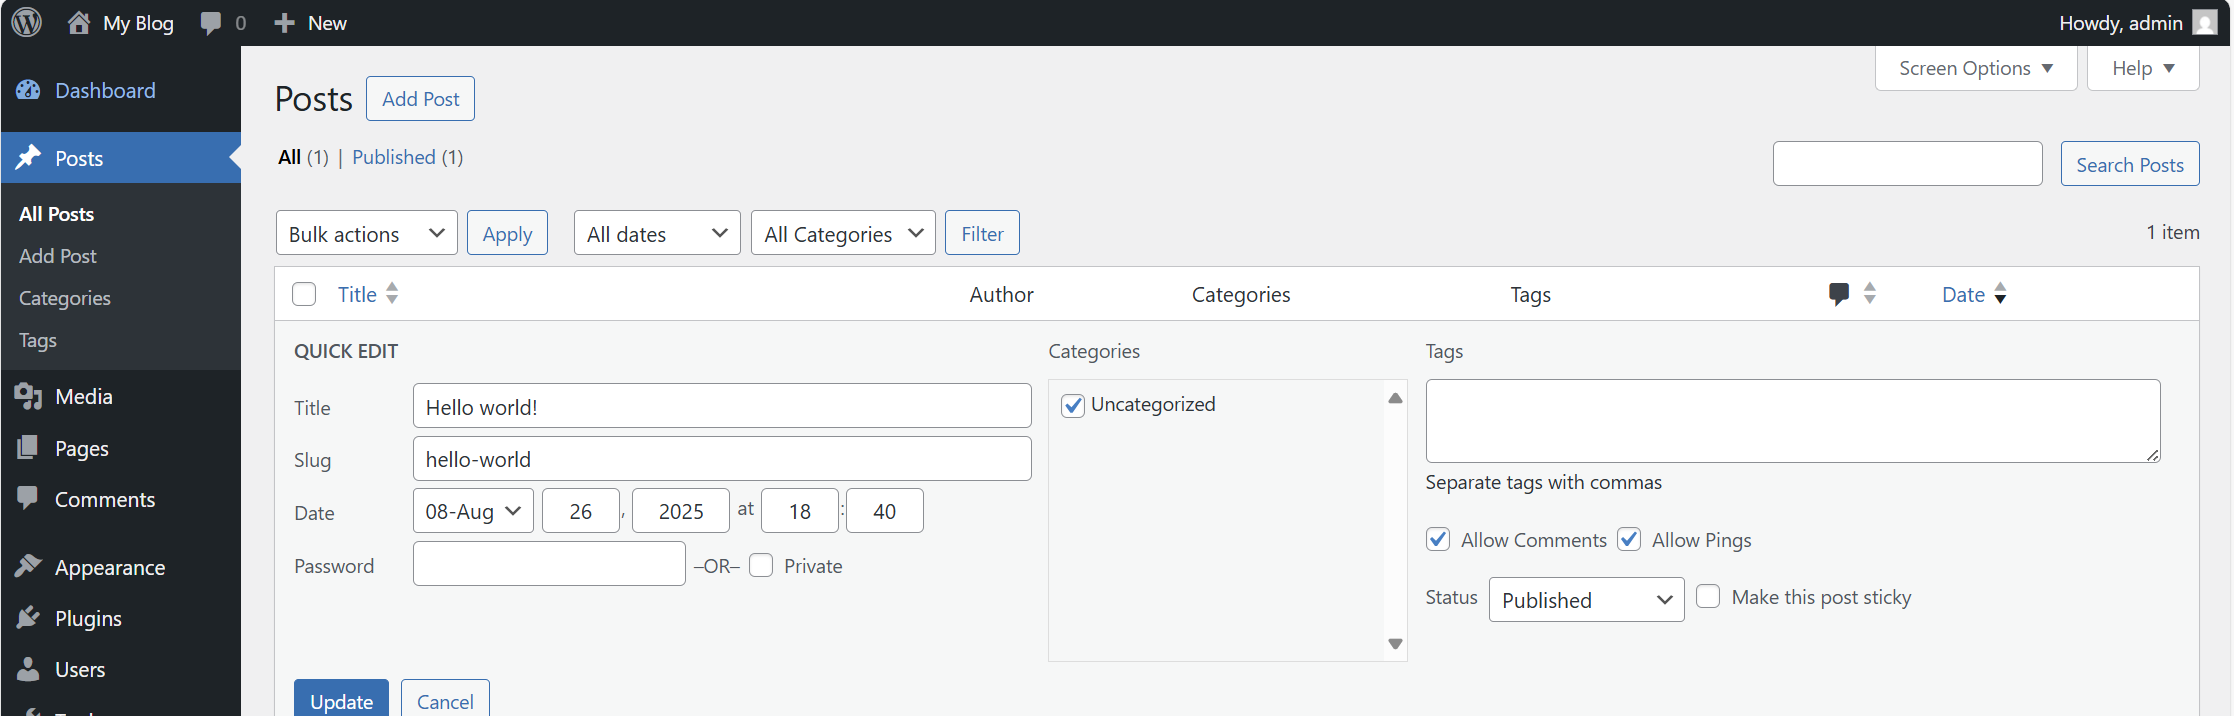Go to Categories in Posts submenu
Screen dimensions: 2234x716
[x=65, y=298]
